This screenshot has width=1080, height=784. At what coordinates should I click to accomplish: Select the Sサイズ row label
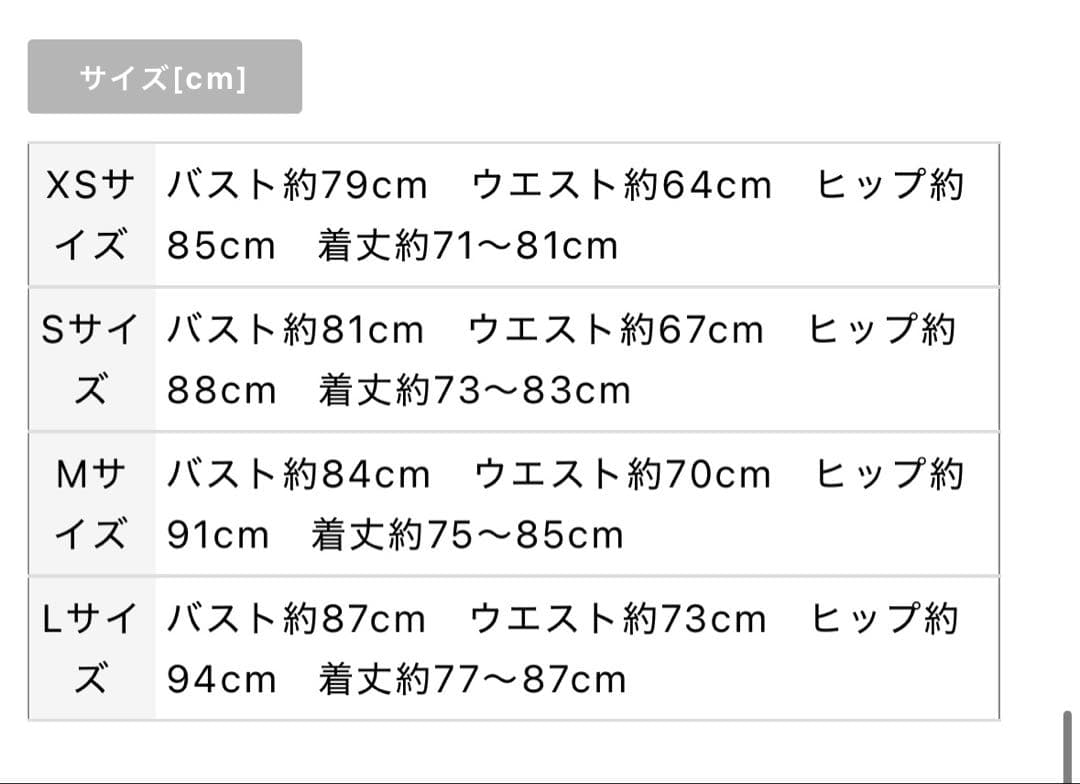tap(91, 359)
